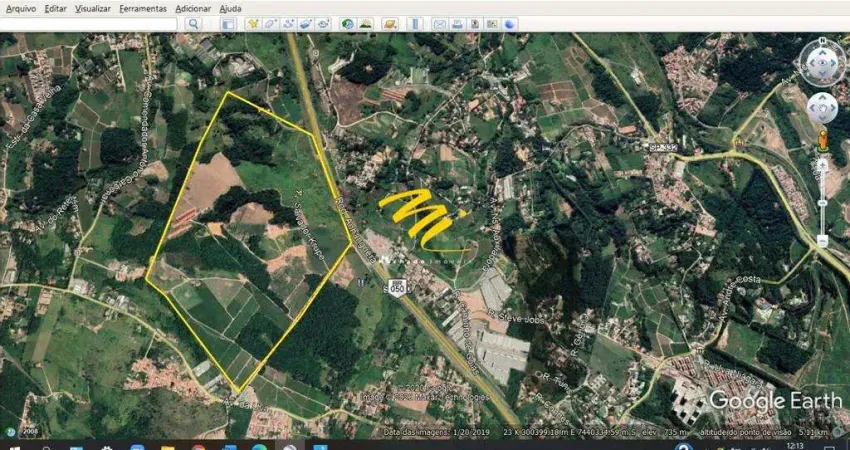Click the 050 highway shield on map
The height and width of the screenshot is (450, 850).
click(x=397, y=287)
